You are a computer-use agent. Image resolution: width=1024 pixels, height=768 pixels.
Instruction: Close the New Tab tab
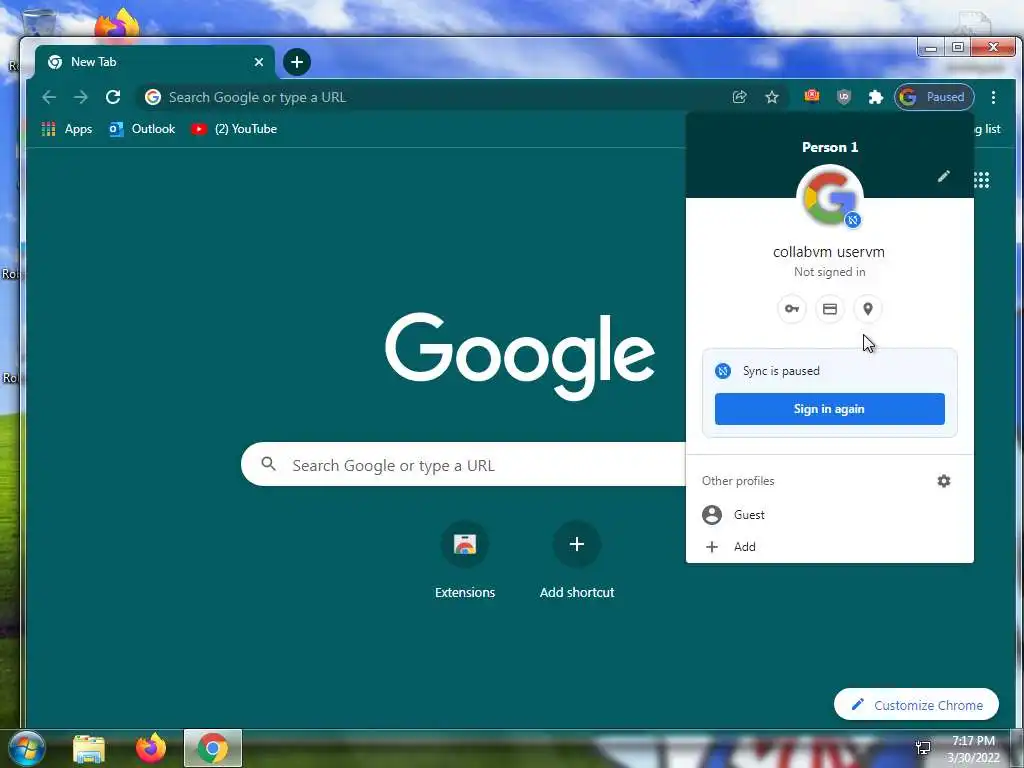coord(259,62)
